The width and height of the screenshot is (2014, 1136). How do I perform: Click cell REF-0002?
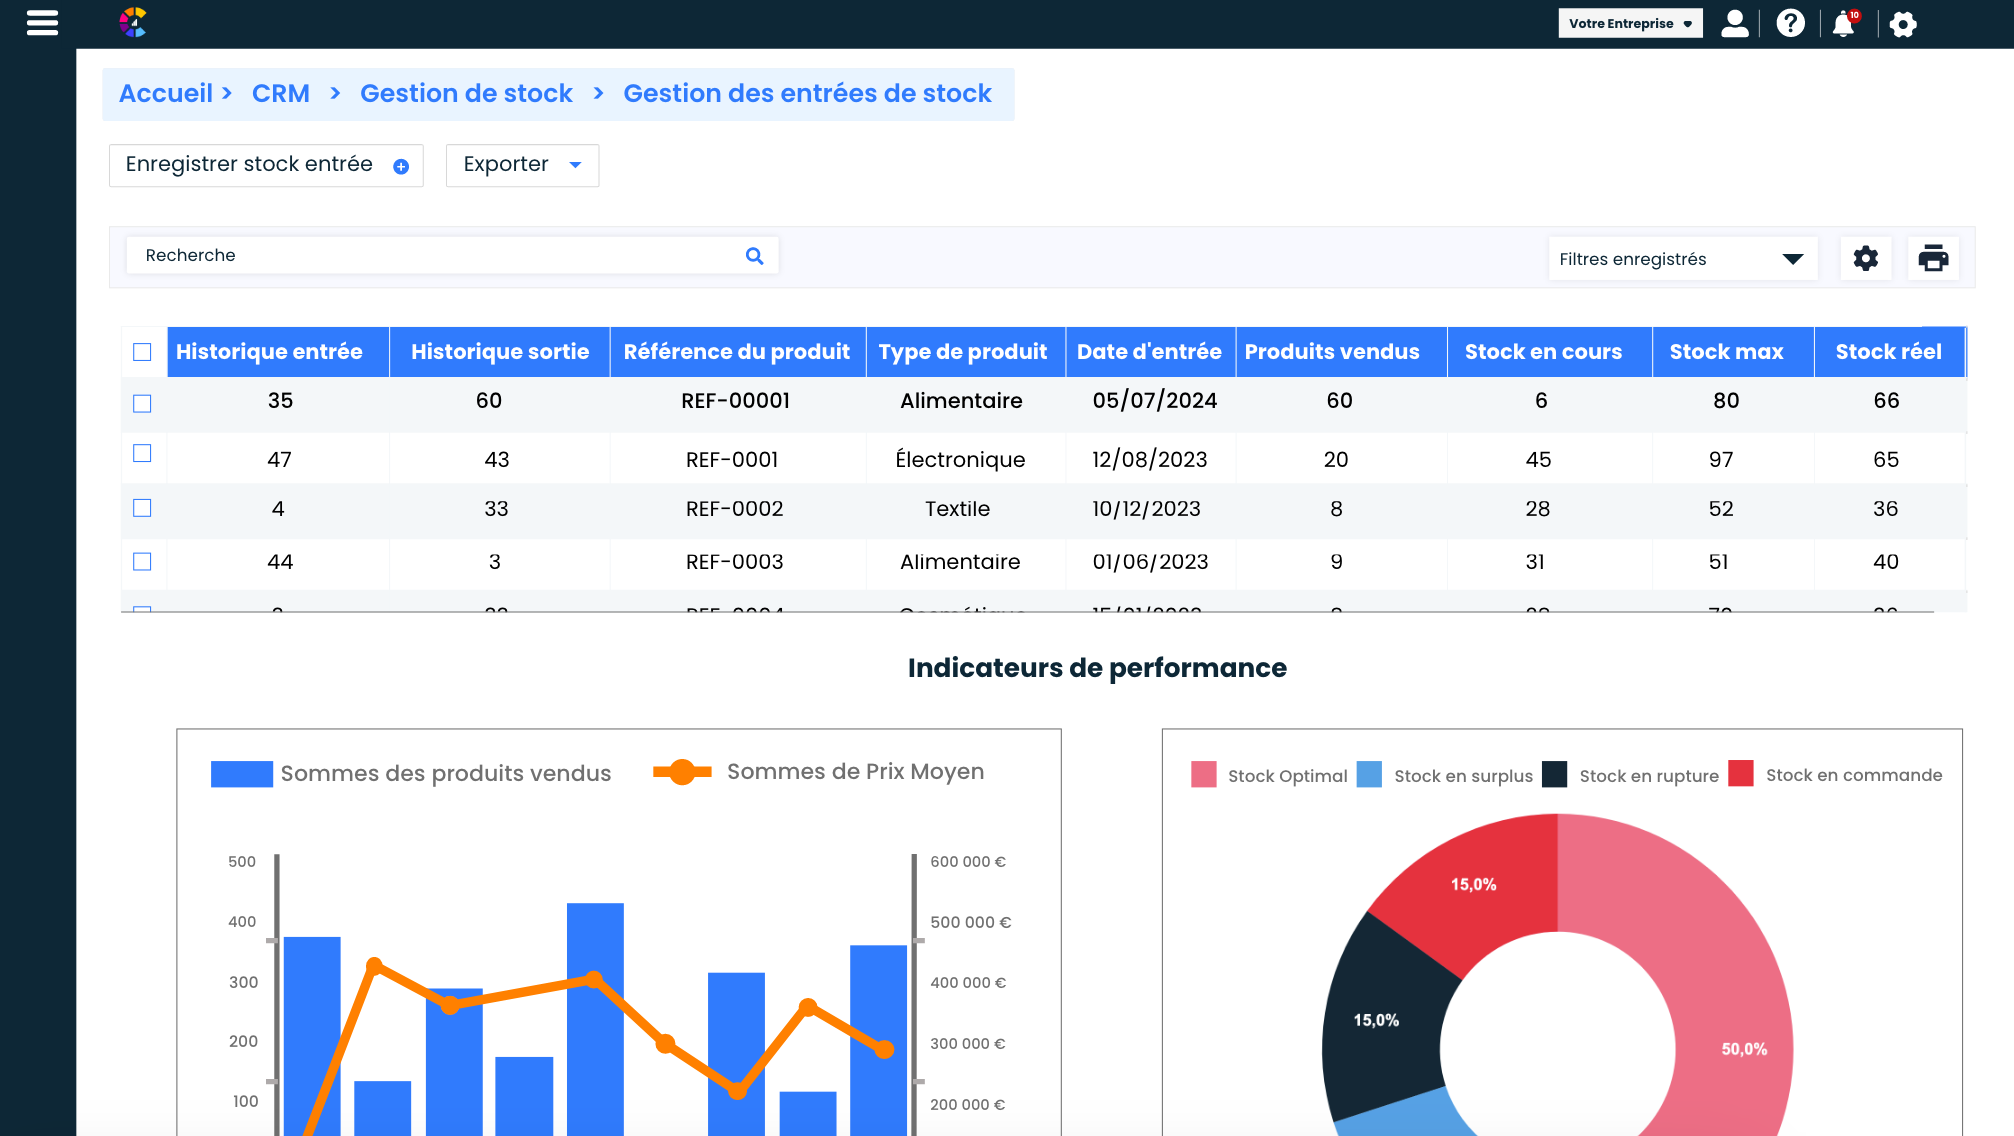[x=735, y=509]
